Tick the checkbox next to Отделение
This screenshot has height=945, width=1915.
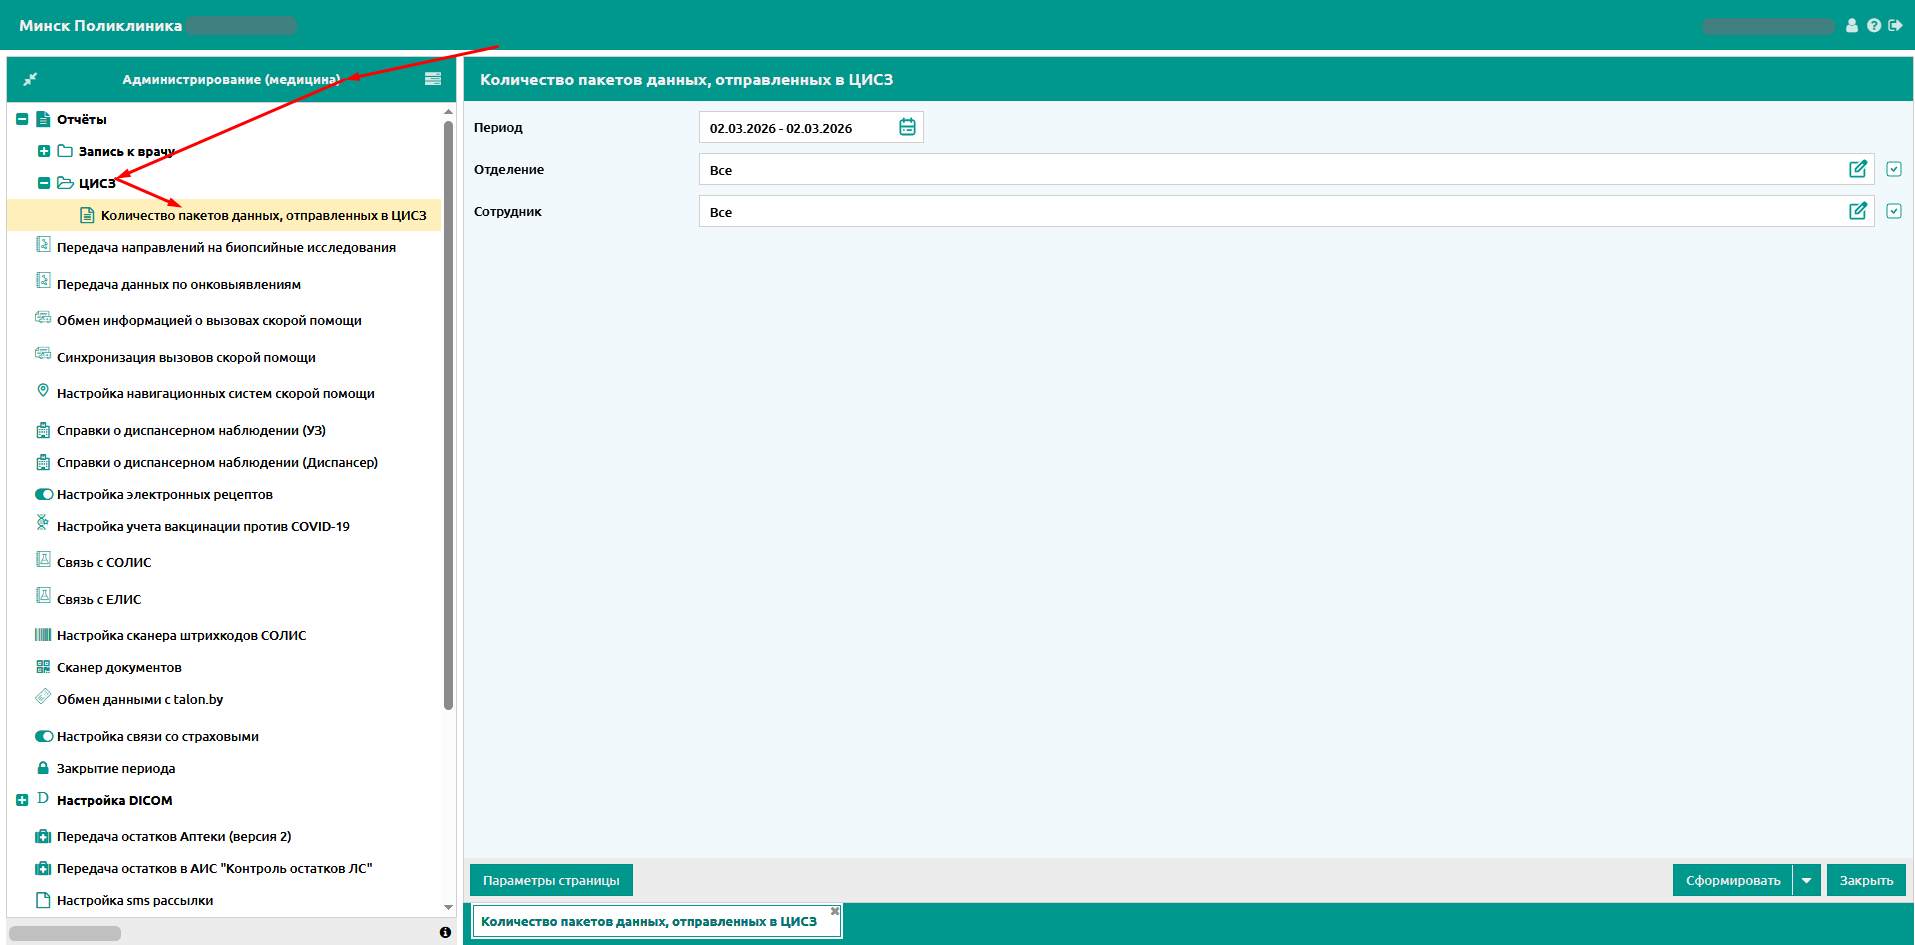coord(1894,169)
